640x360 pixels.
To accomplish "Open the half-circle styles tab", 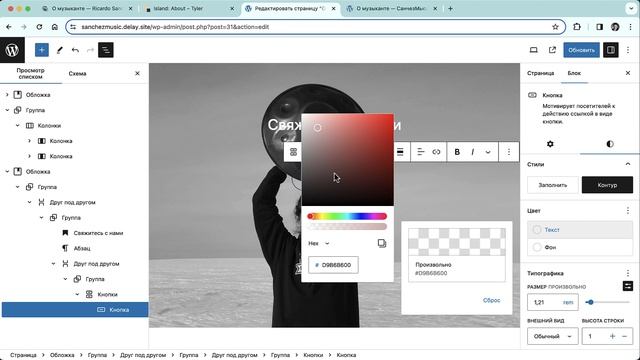I will 610,144.
